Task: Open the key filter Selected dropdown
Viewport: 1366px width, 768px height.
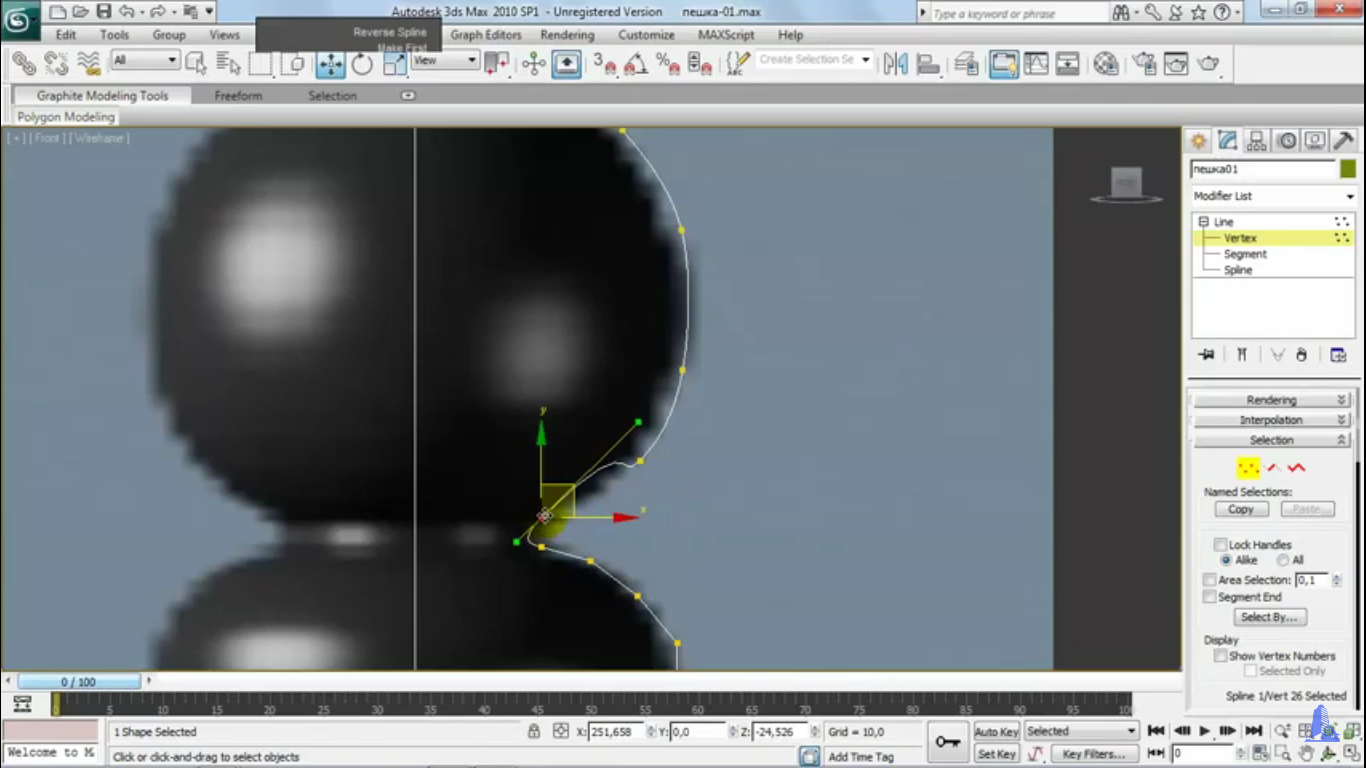Action: click(x=1081, y=732)
